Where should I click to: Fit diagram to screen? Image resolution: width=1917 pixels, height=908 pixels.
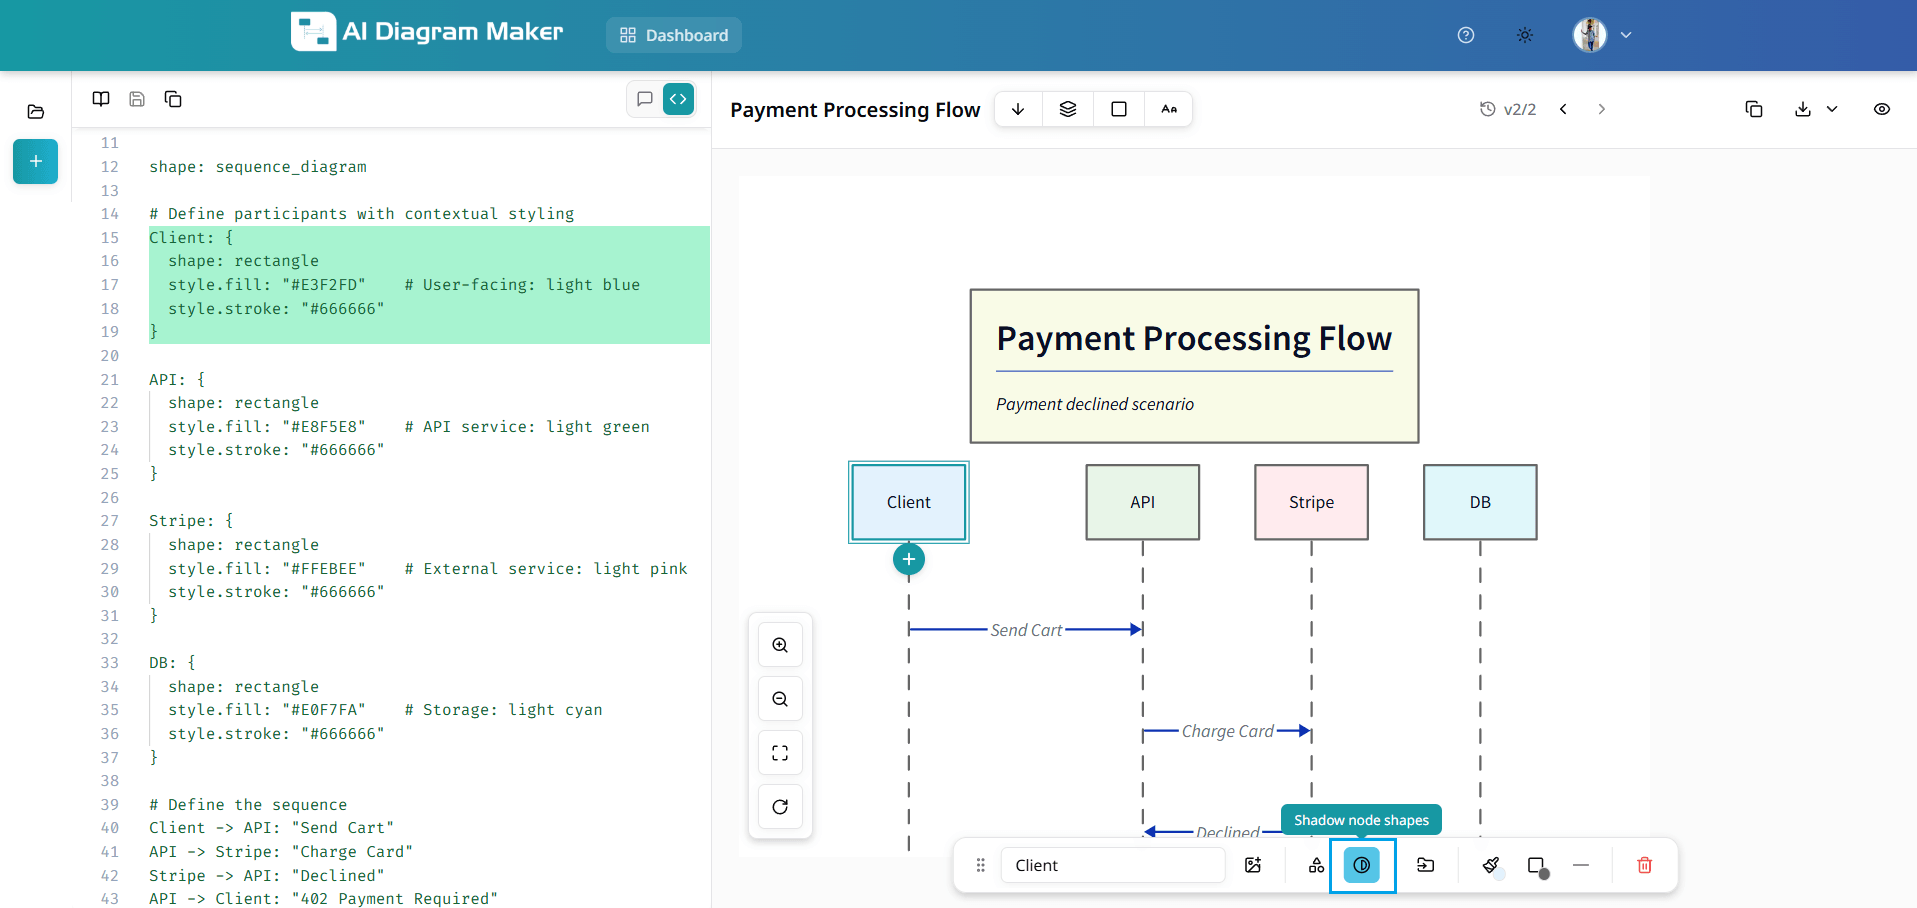pos(780,753)
